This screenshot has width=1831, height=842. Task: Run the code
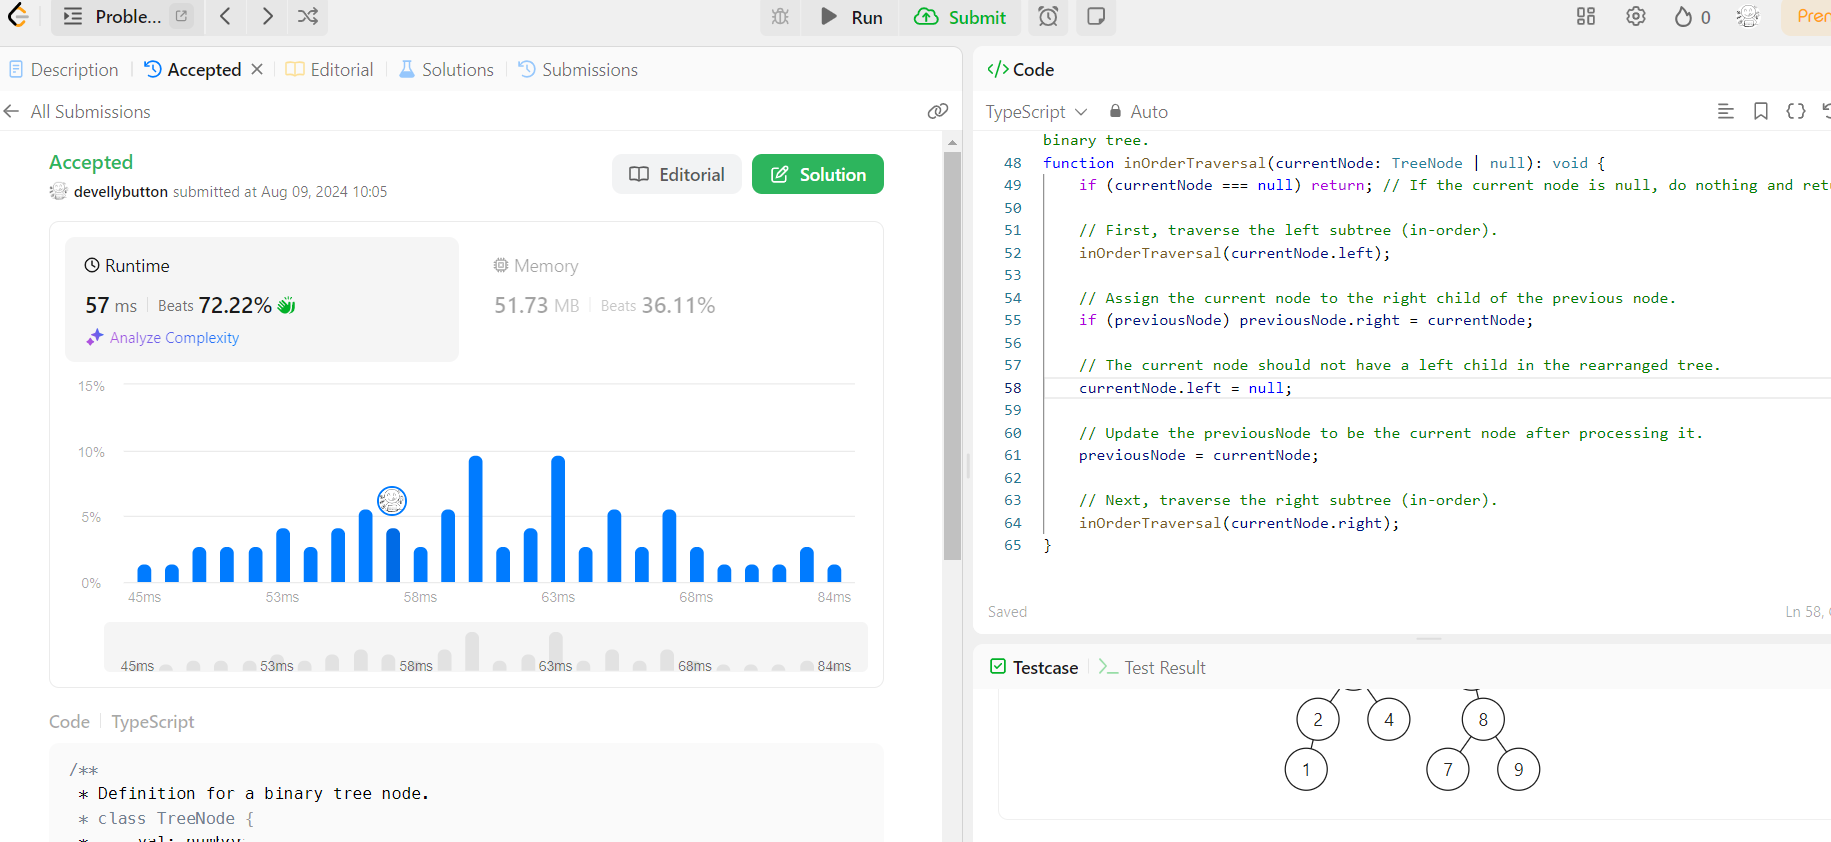(x=852, y=17)
